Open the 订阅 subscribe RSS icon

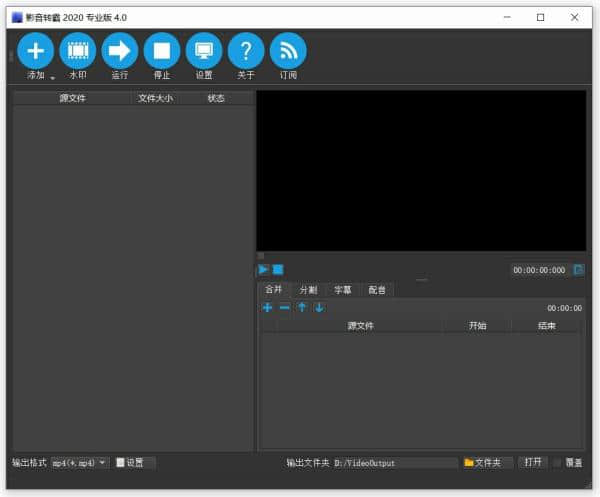click(288, 51)
